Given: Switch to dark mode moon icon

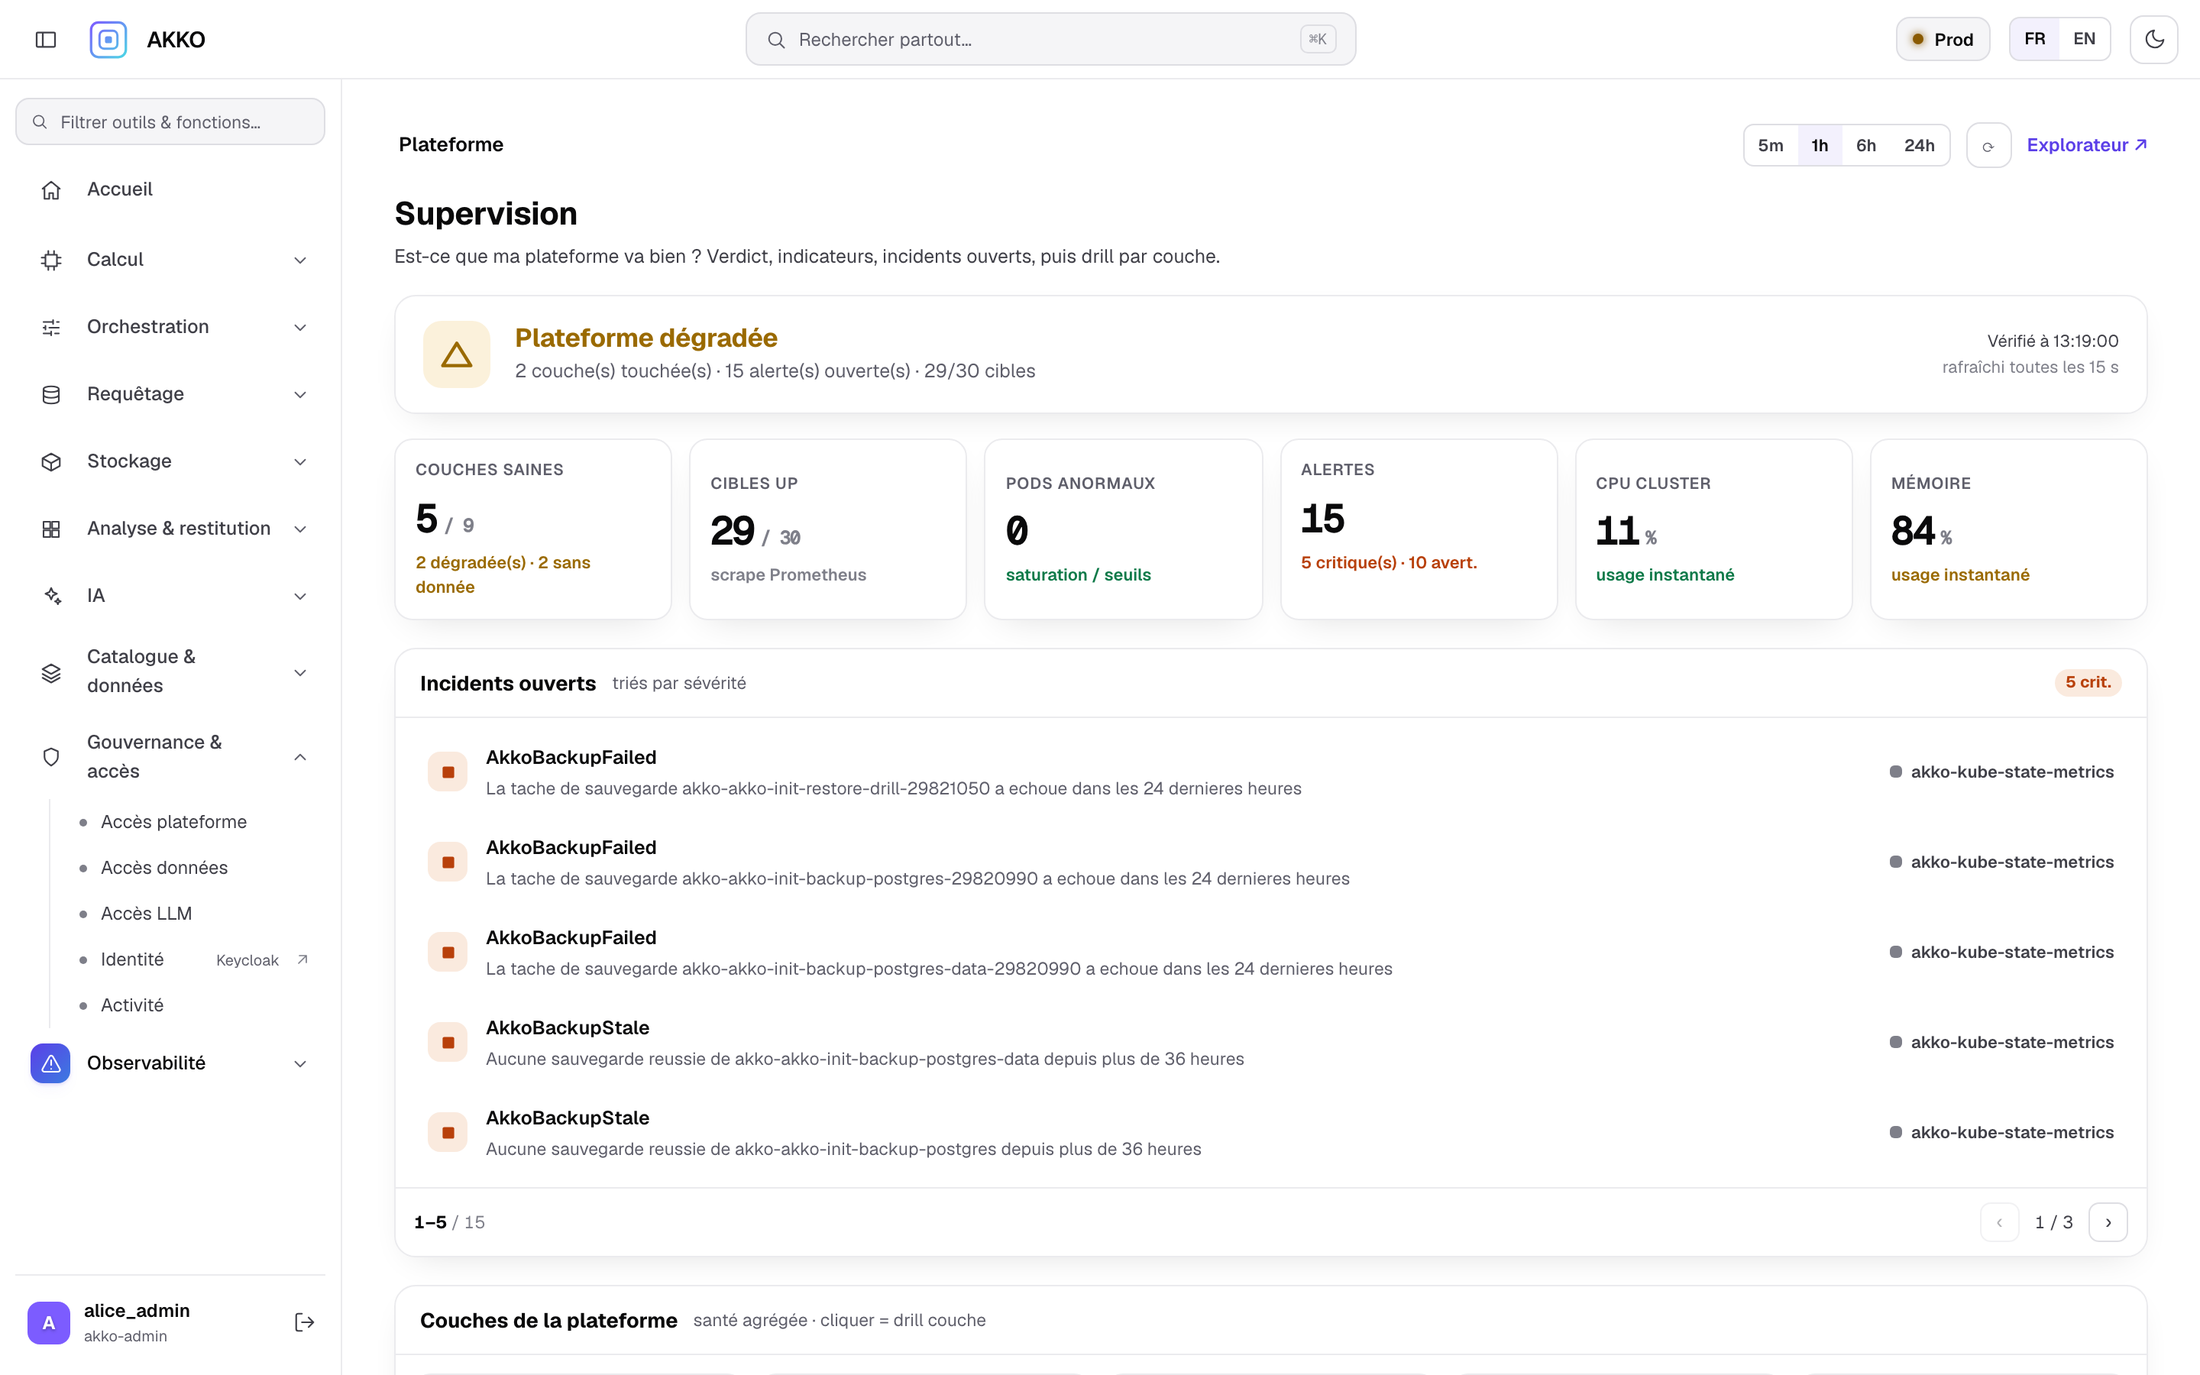Looking at the screenshot, I should pos(2154,39).
